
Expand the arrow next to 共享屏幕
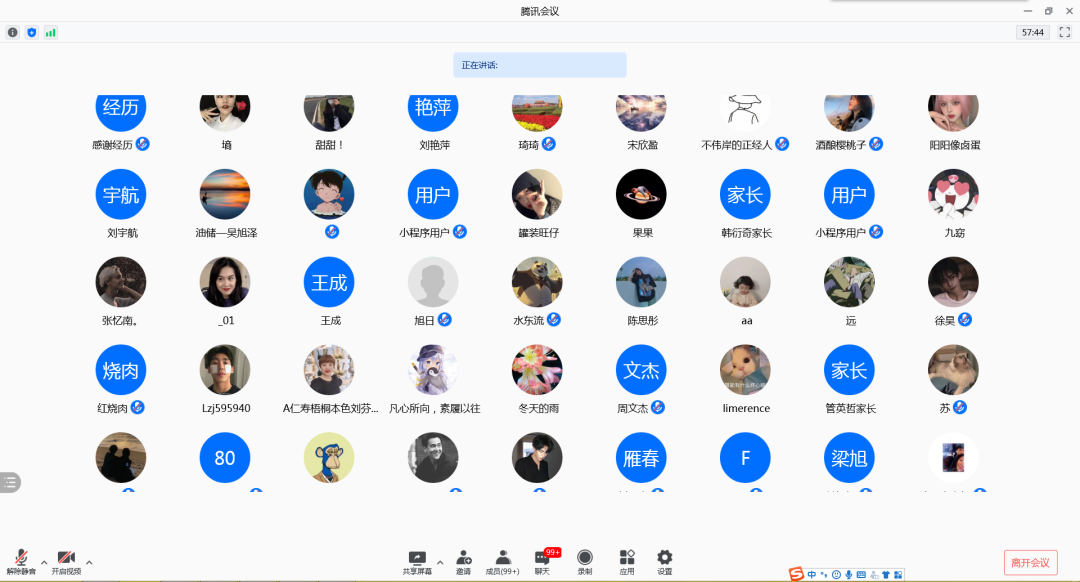coord(440,562)
